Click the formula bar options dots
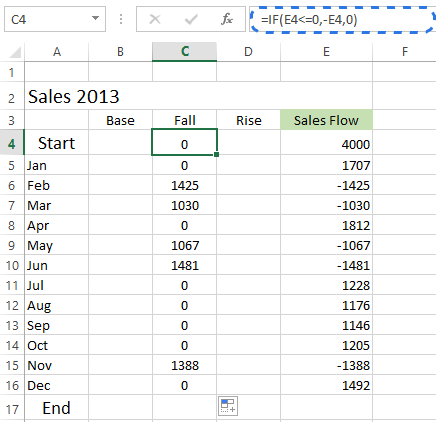The image size is (436, 422). pyautogui.click(x=121, y=19)
